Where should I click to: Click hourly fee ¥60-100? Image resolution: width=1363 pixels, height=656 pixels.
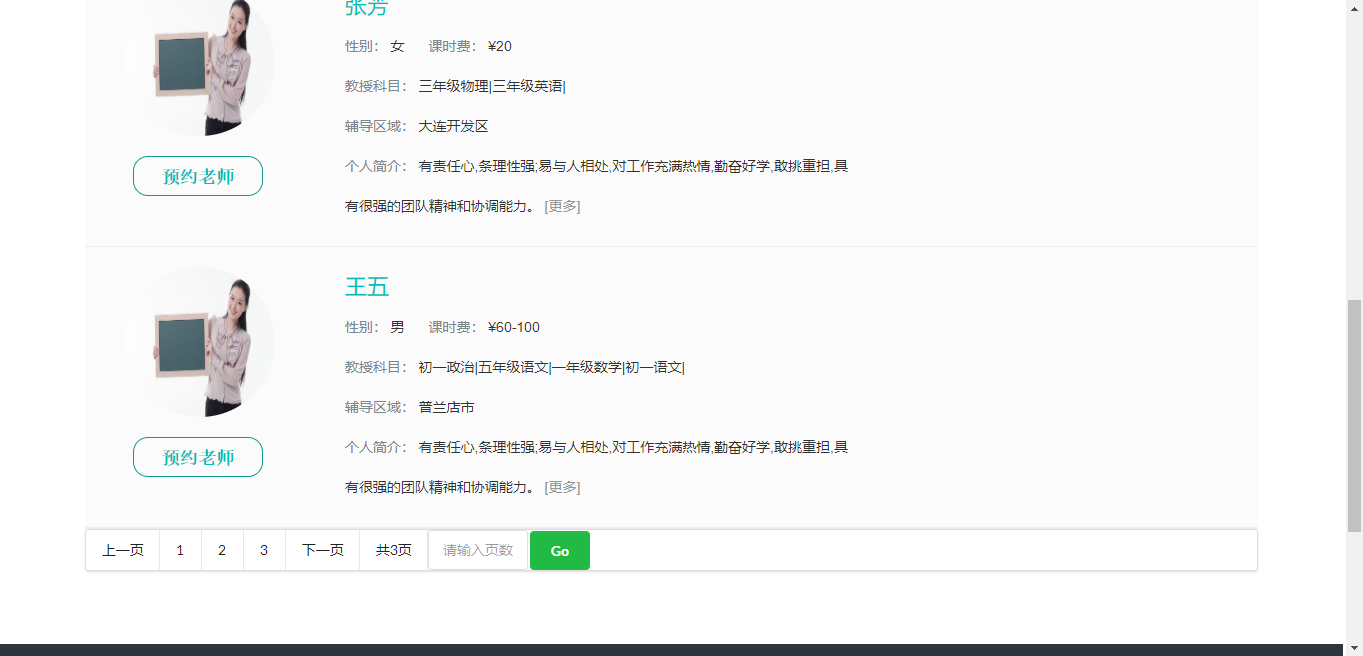[x=514, y=327]
